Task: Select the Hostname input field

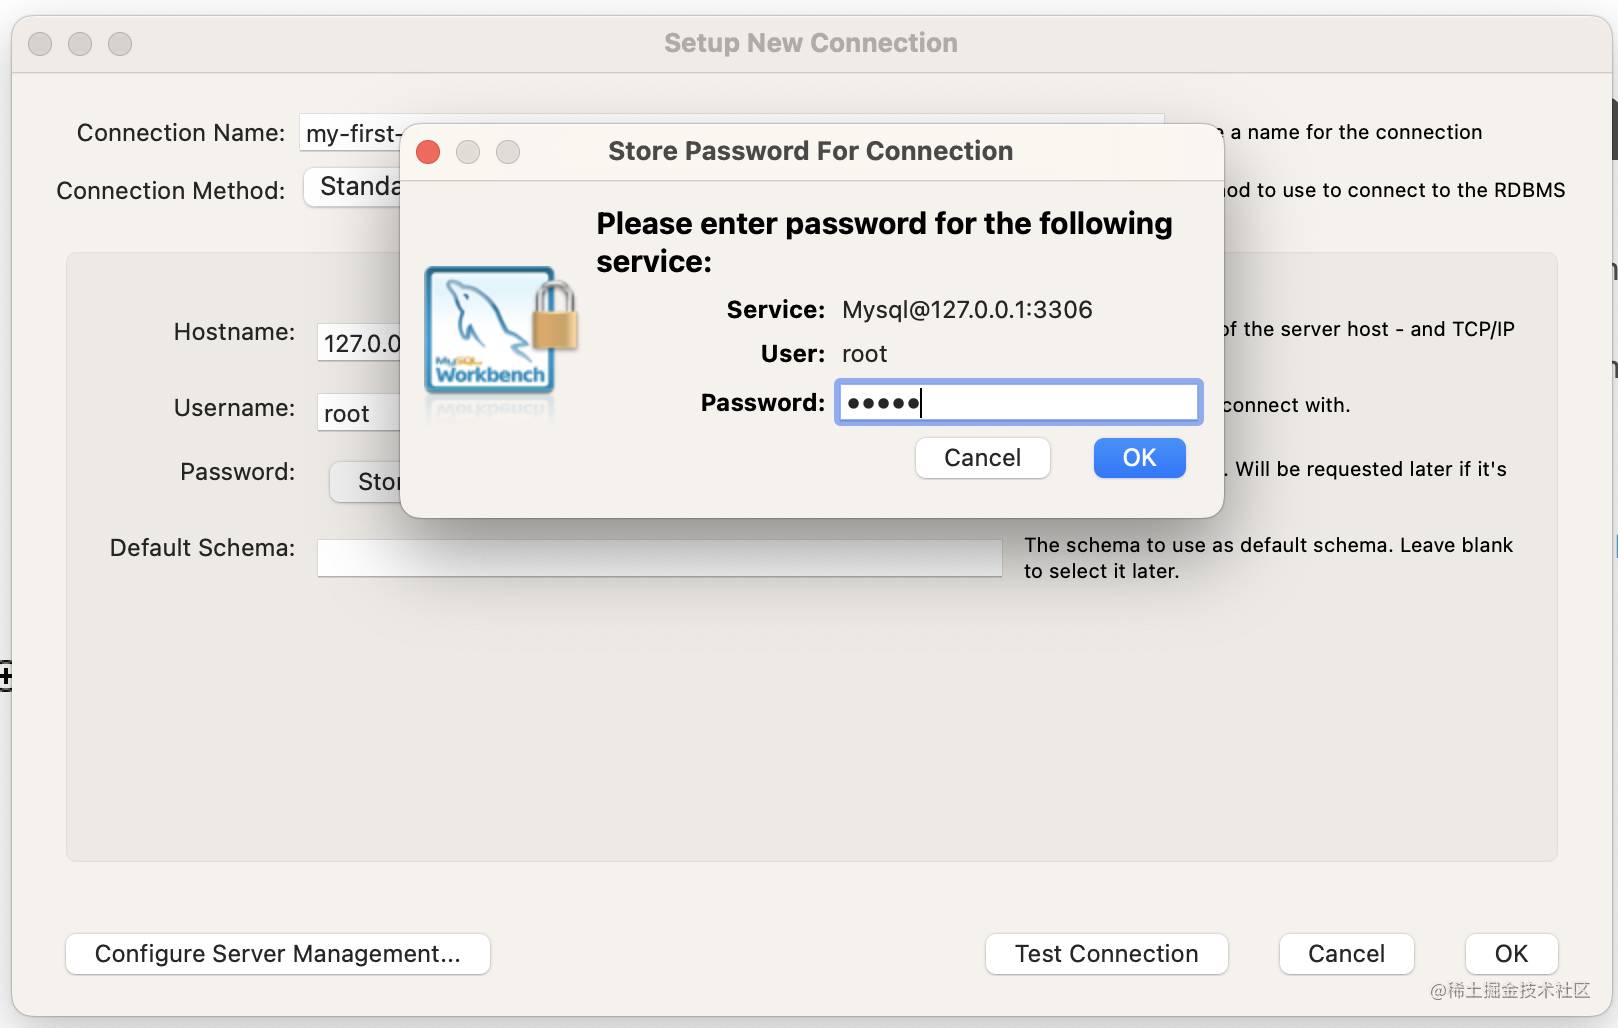Action: tap(359, 343)
